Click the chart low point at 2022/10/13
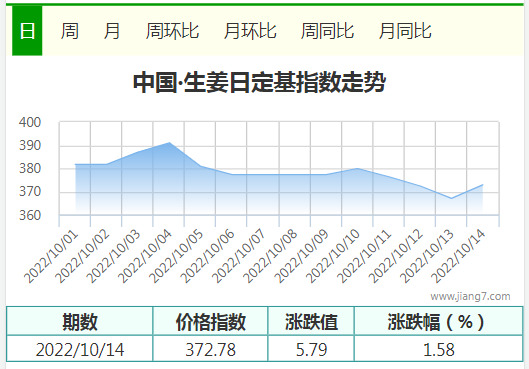529x369 pixels. 451,198
